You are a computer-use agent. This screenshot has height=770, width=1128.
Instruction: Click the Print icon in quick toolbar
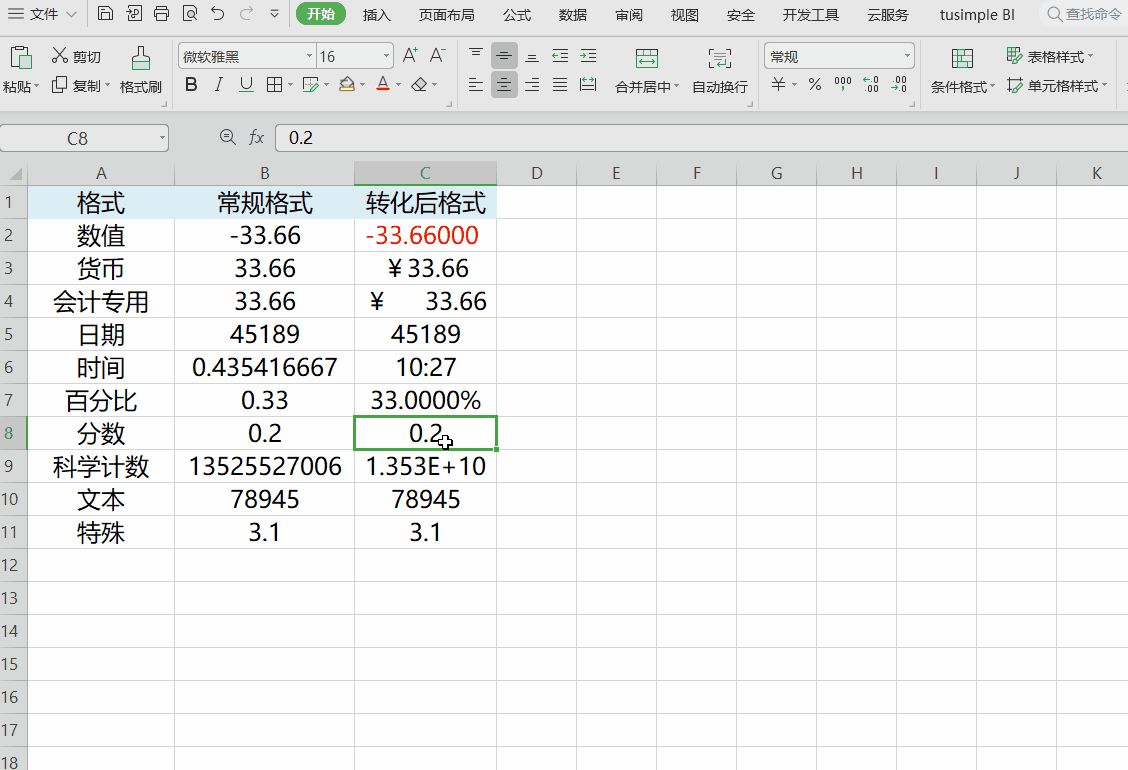pyautogui.click(x=162, y=15)
